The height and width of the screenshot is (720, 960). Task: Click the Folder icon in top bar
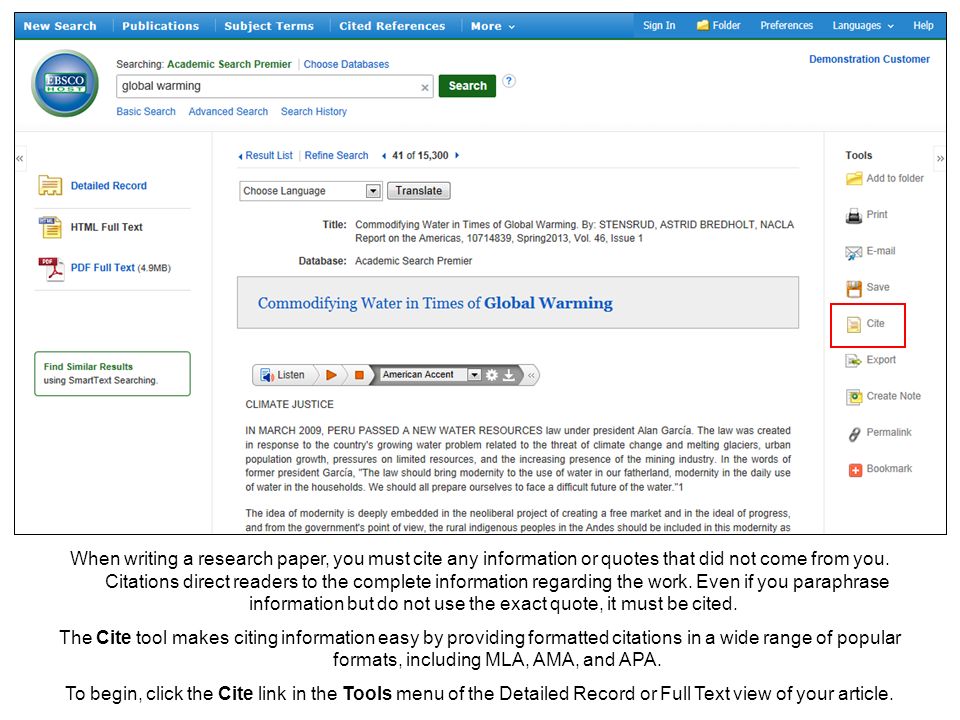pos(703,25)
